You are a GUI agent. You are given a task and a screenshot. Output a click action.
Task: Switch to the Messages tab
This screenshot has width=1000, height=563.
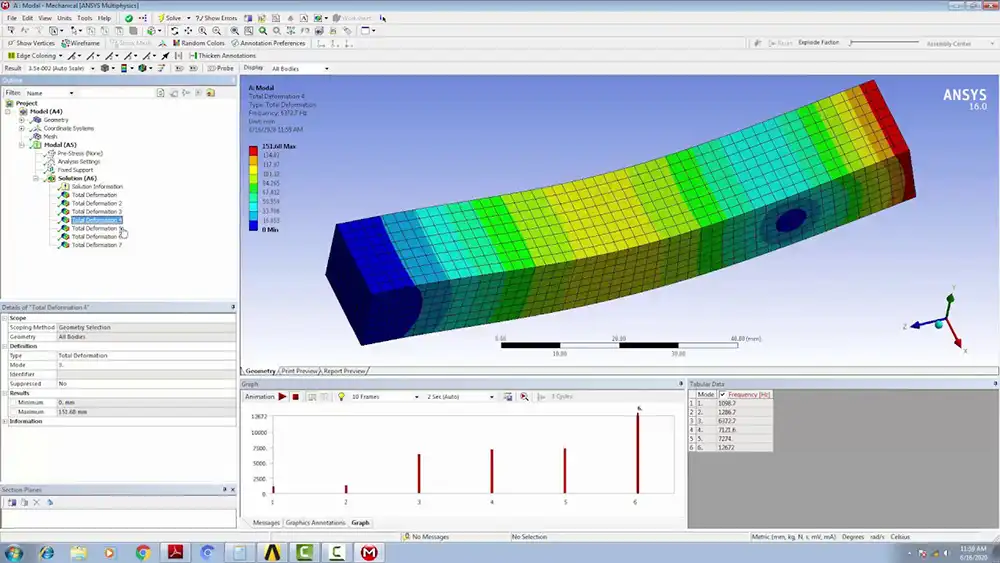coord(266,523)
